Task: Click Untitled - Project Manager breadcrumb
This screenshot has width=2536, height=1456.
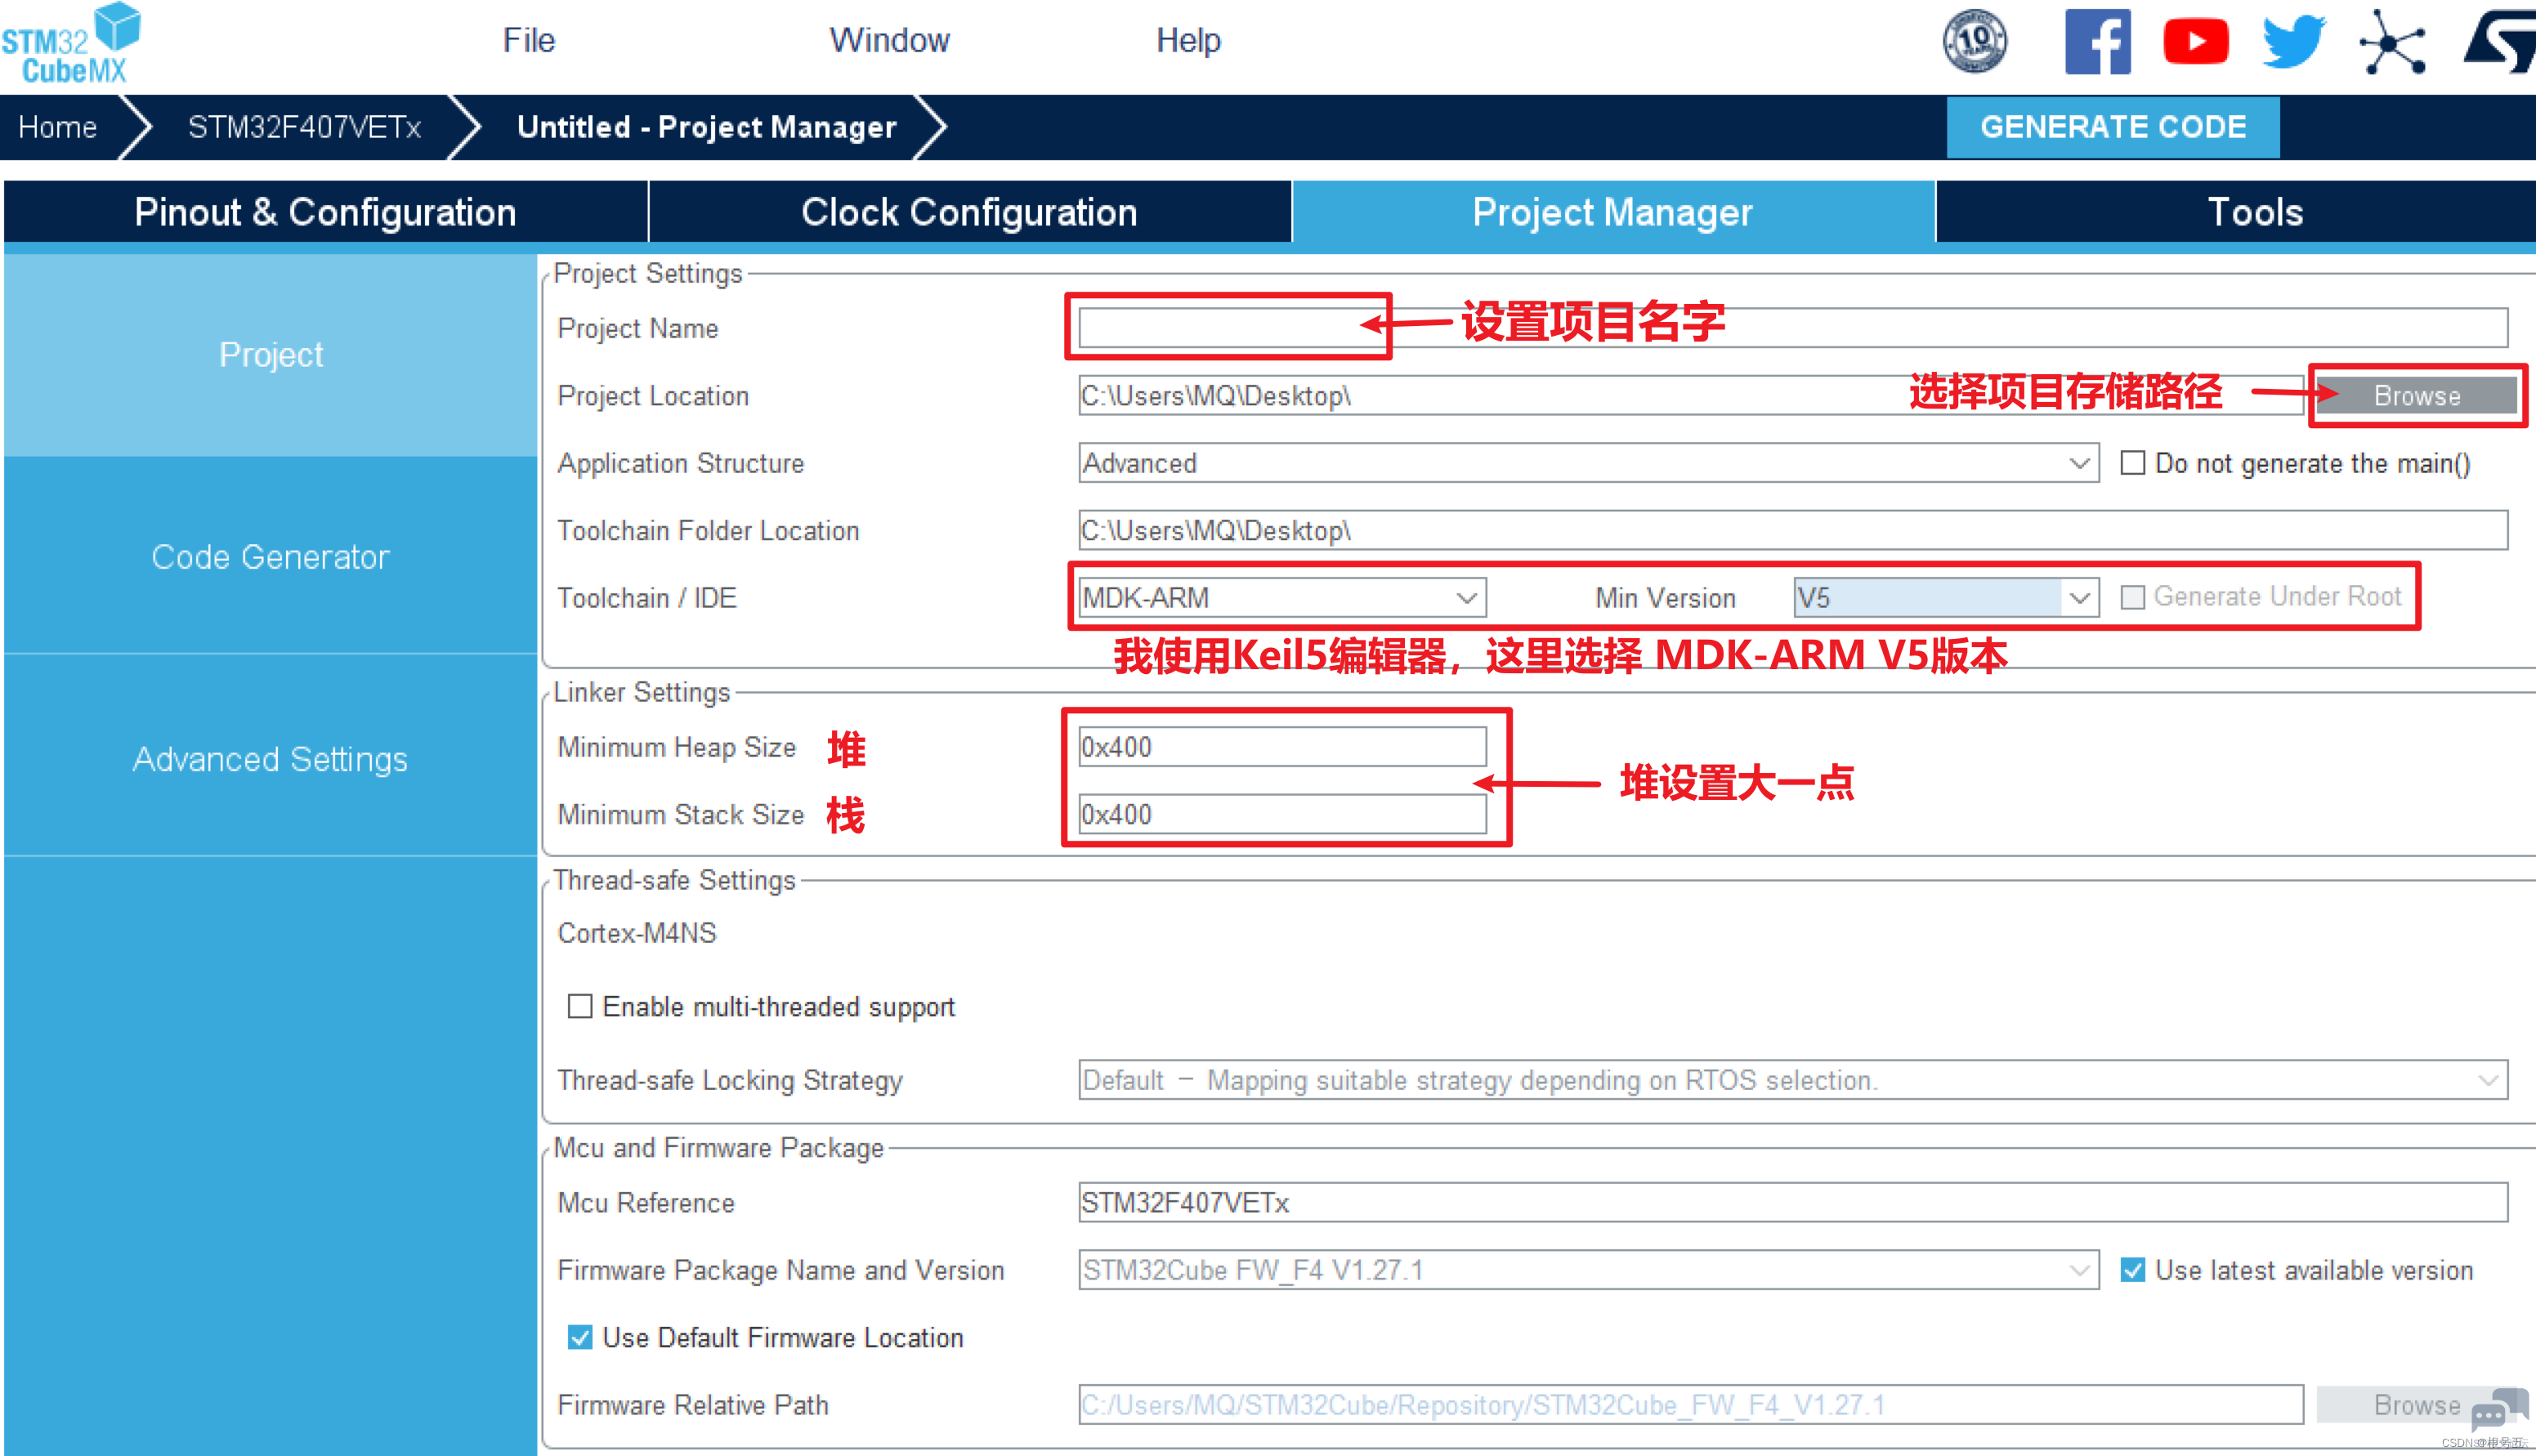Action: tap(706, 127)
